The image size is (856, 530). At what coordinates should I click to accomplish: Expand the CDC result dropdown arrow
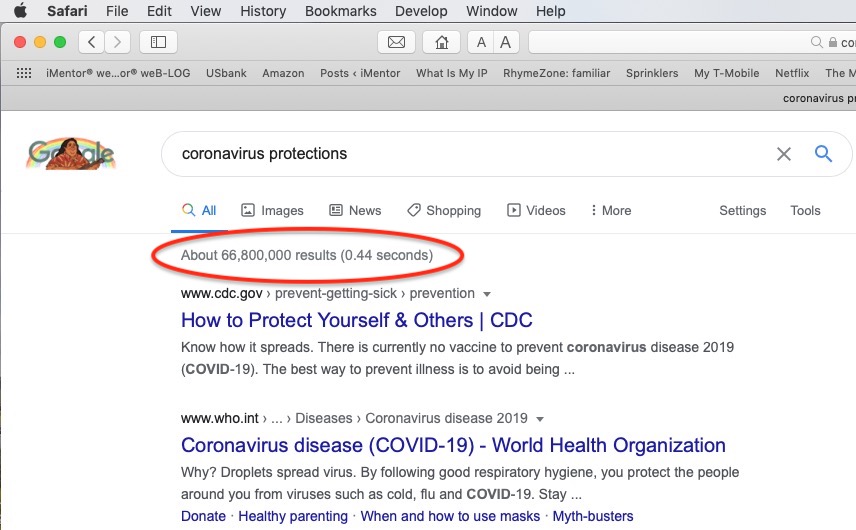(487, 294)
